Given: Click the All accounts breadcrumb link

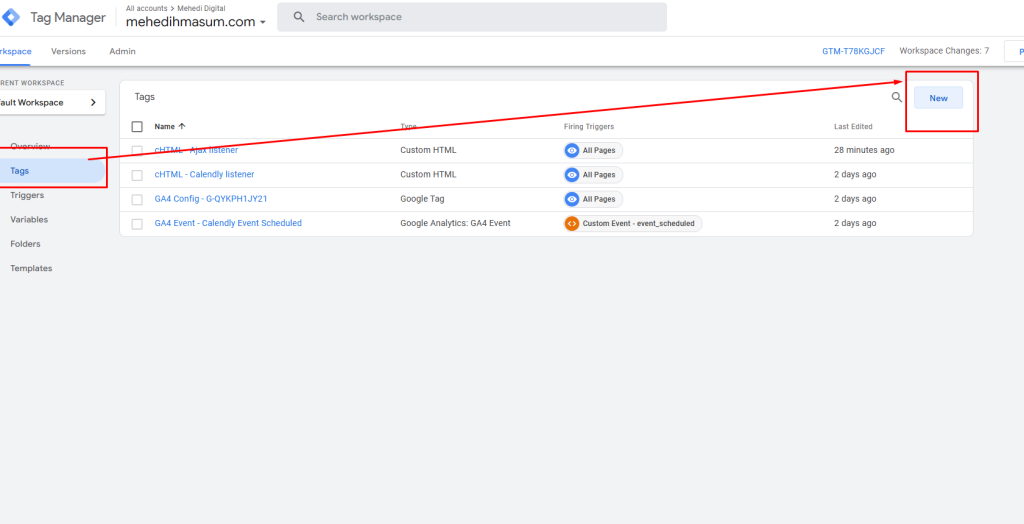Looking at the screenshot, I should click(x=146, y=8).
